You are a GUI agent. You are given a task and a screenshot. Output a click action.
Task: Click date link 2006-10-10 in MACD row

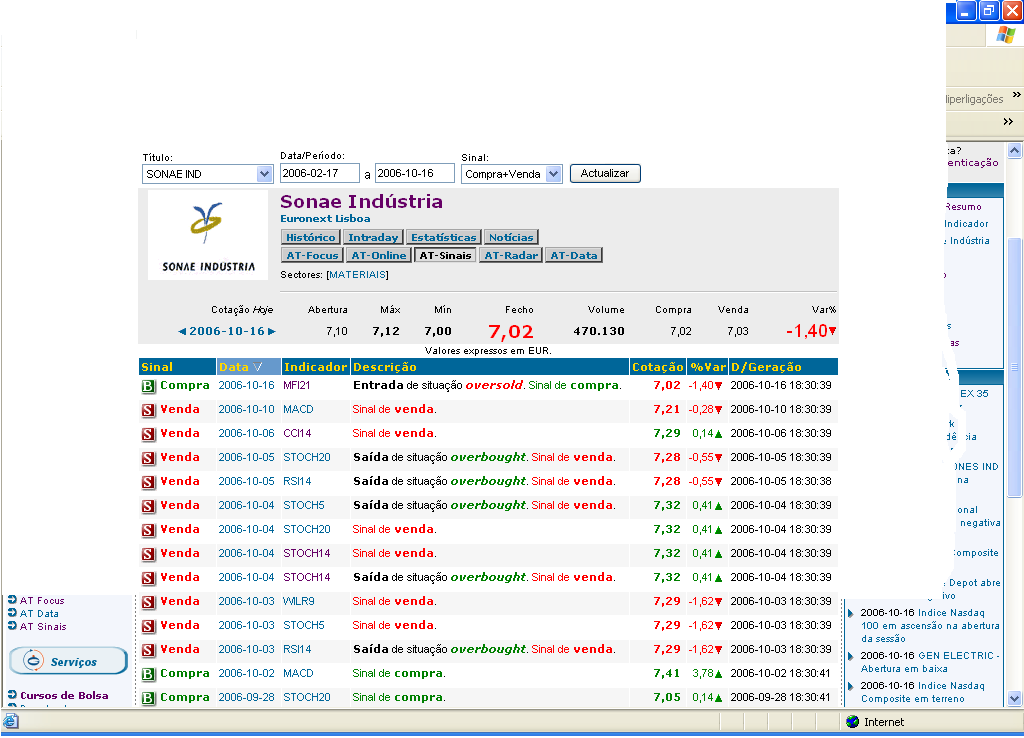point(246,409)
